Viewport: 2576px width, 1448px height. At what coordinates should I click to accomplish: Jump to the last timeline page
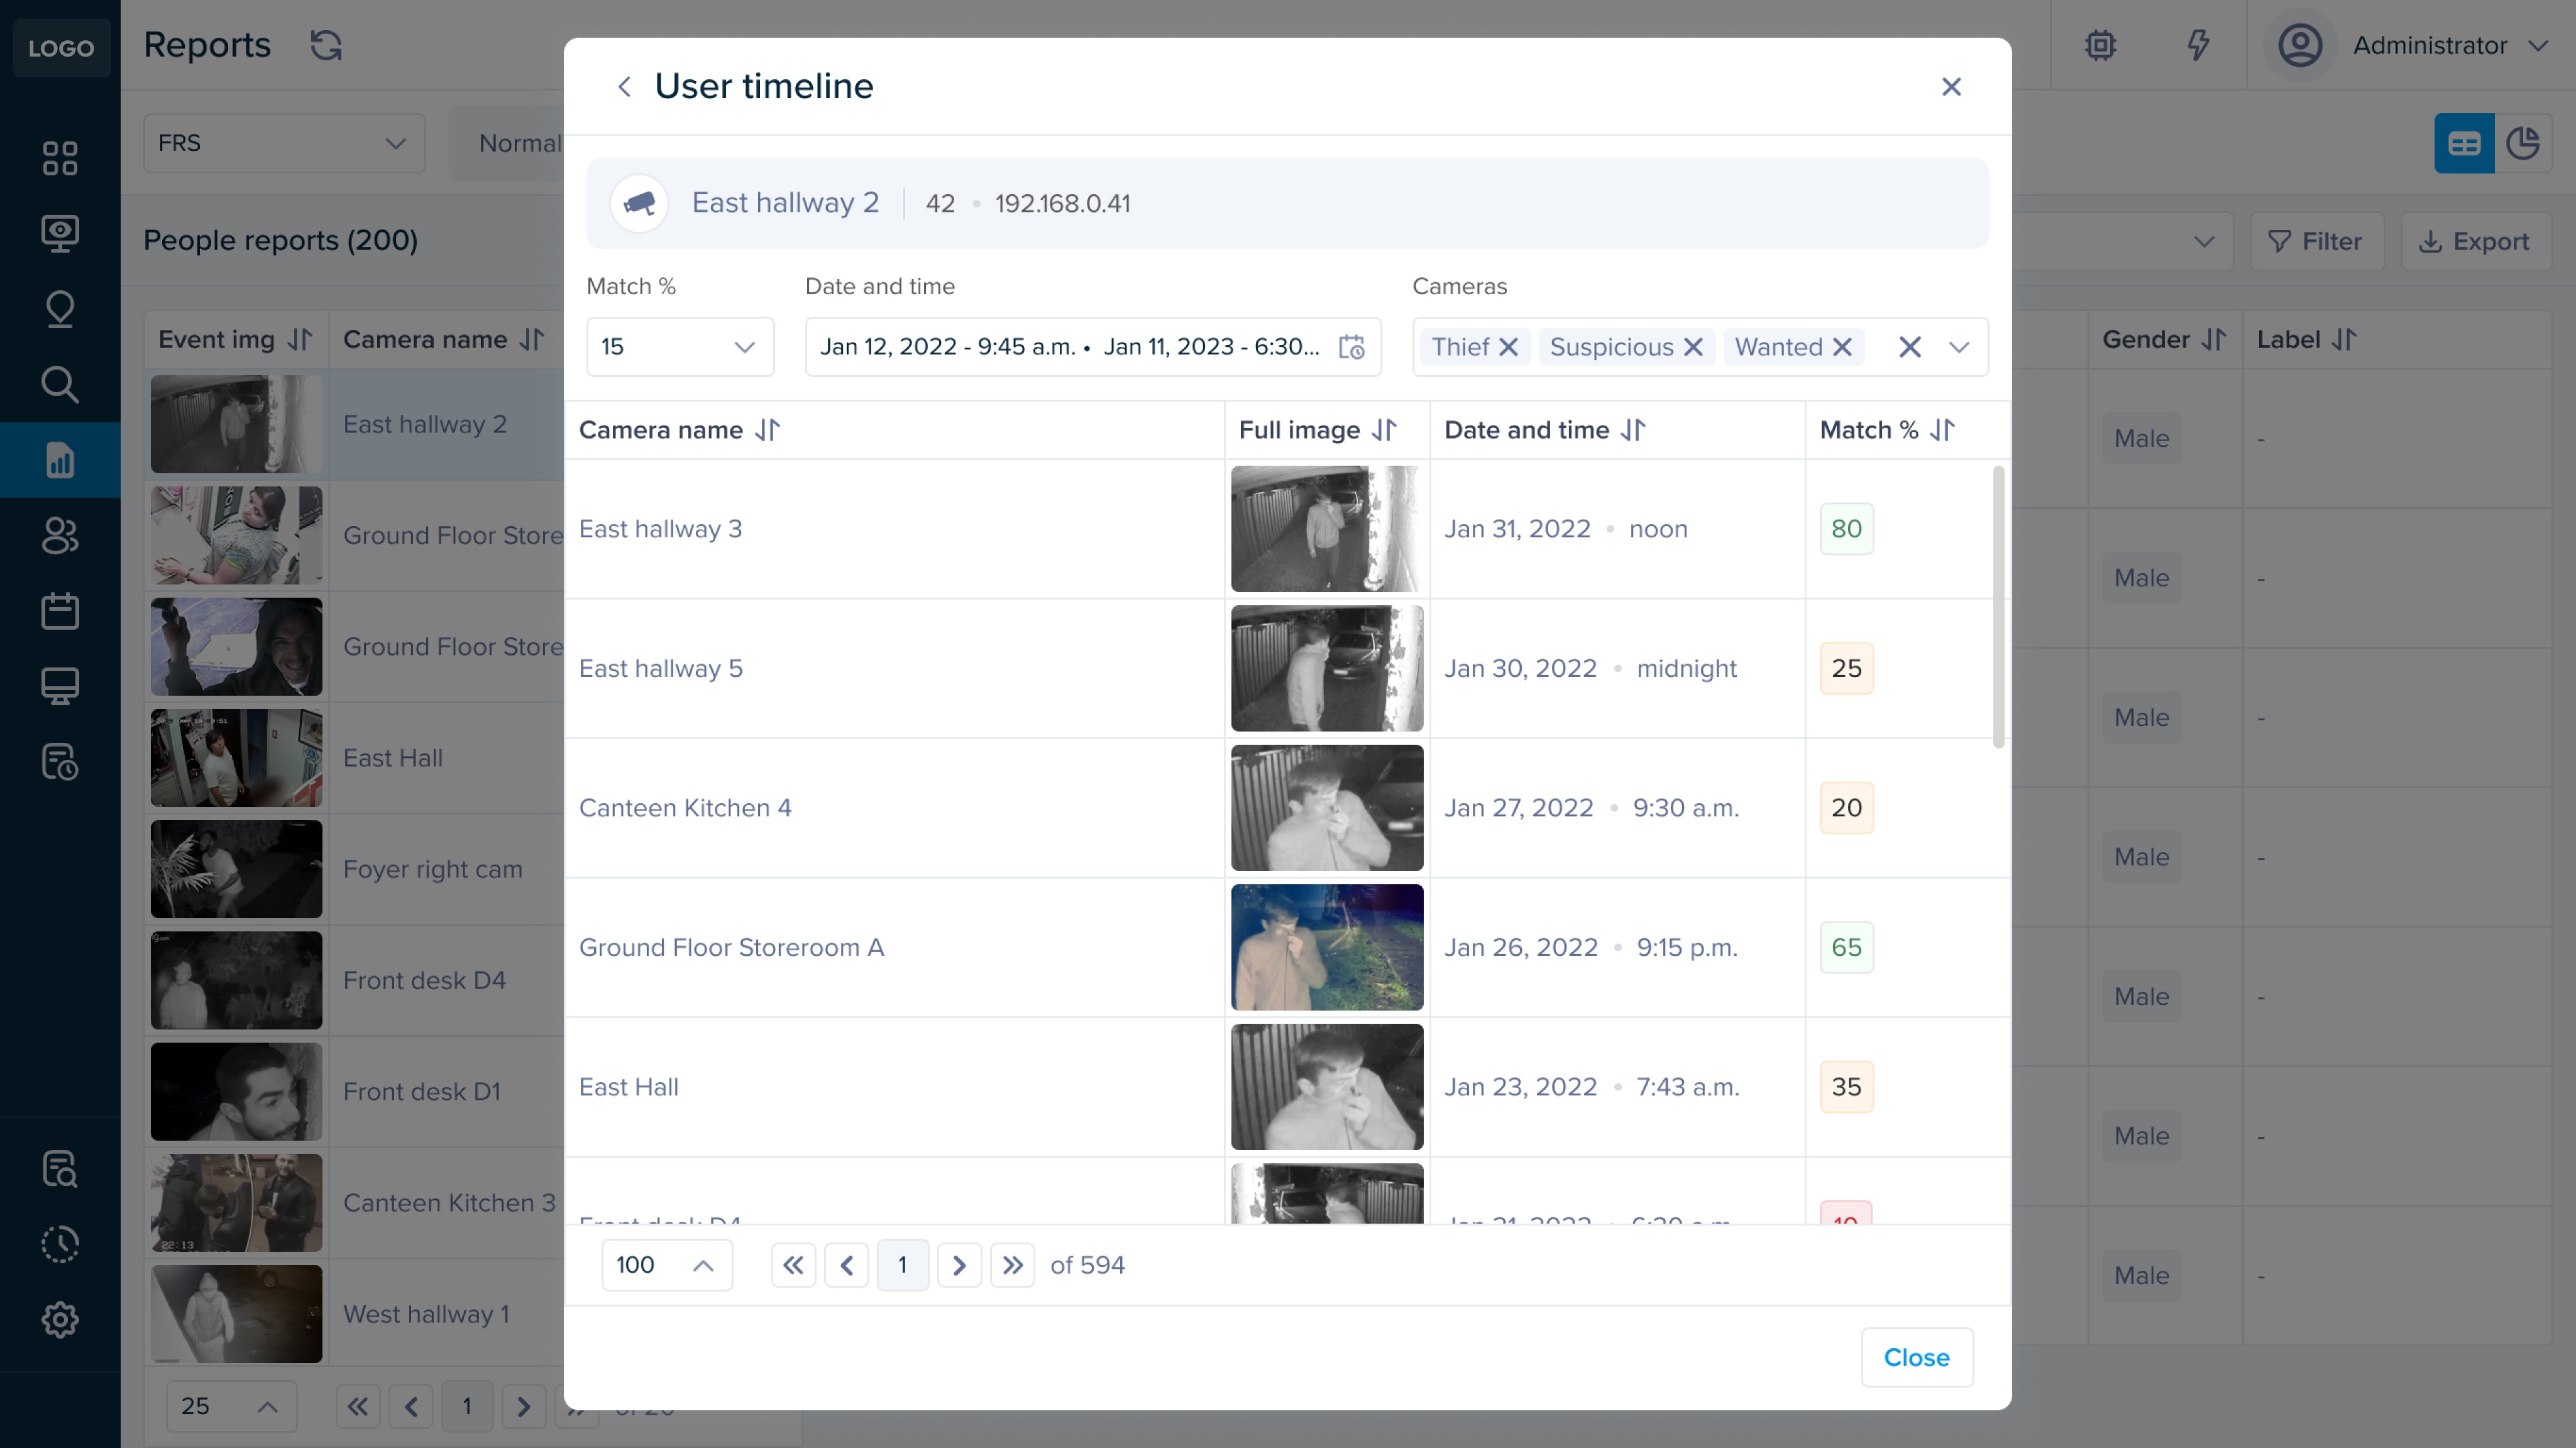[x=1012, y=1265]
